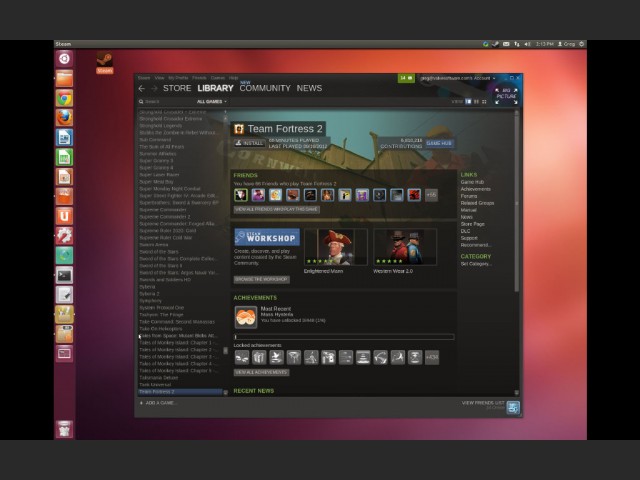The height and width of the screenshot is (480, 640).
Task: Switch library to list view
Action: (476, 102)
